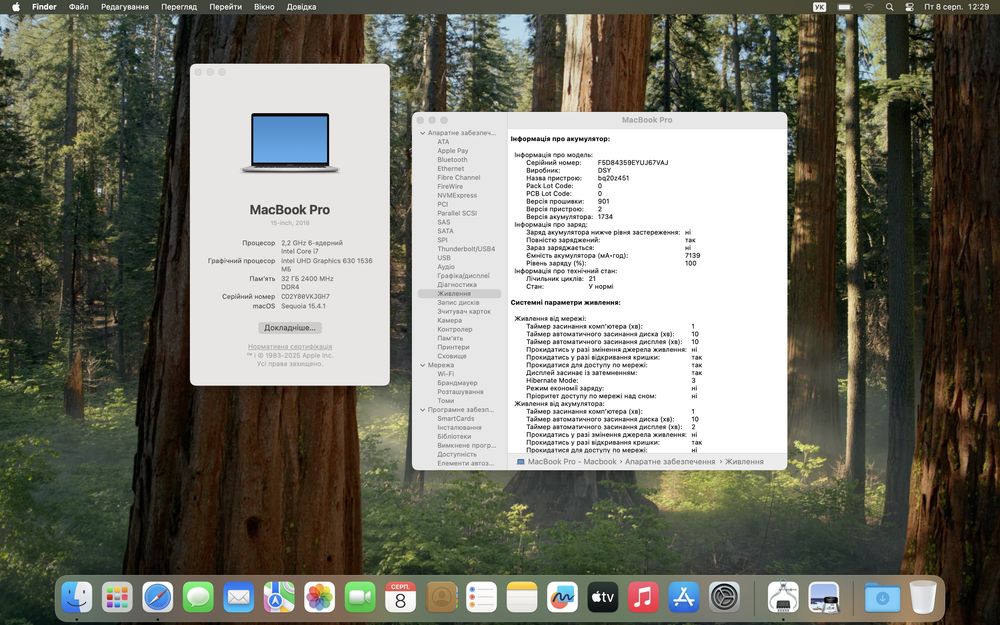Open App Store in the Dock
The image size is (1000, 625).
684,598
